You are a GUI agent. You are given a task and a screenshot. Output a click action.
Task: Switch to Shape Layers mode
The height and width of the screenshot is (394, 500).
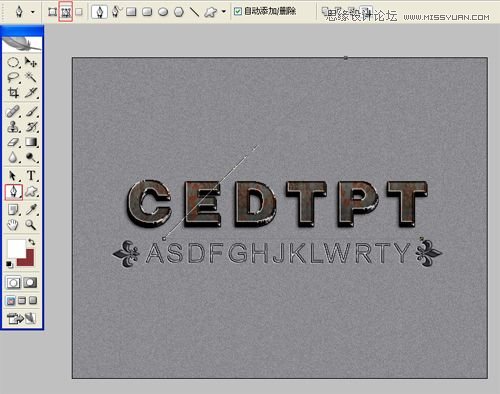click(x=52, y=12)
